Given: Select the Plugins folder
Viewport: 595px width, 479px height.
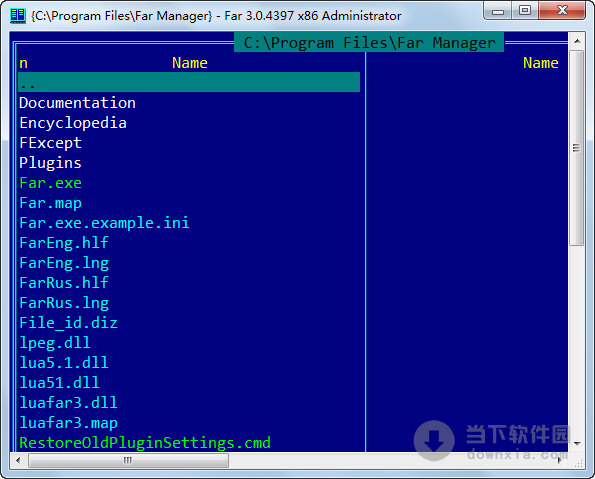Looking at the screenshot, I should pyautogui.click(x=50, y=163).
